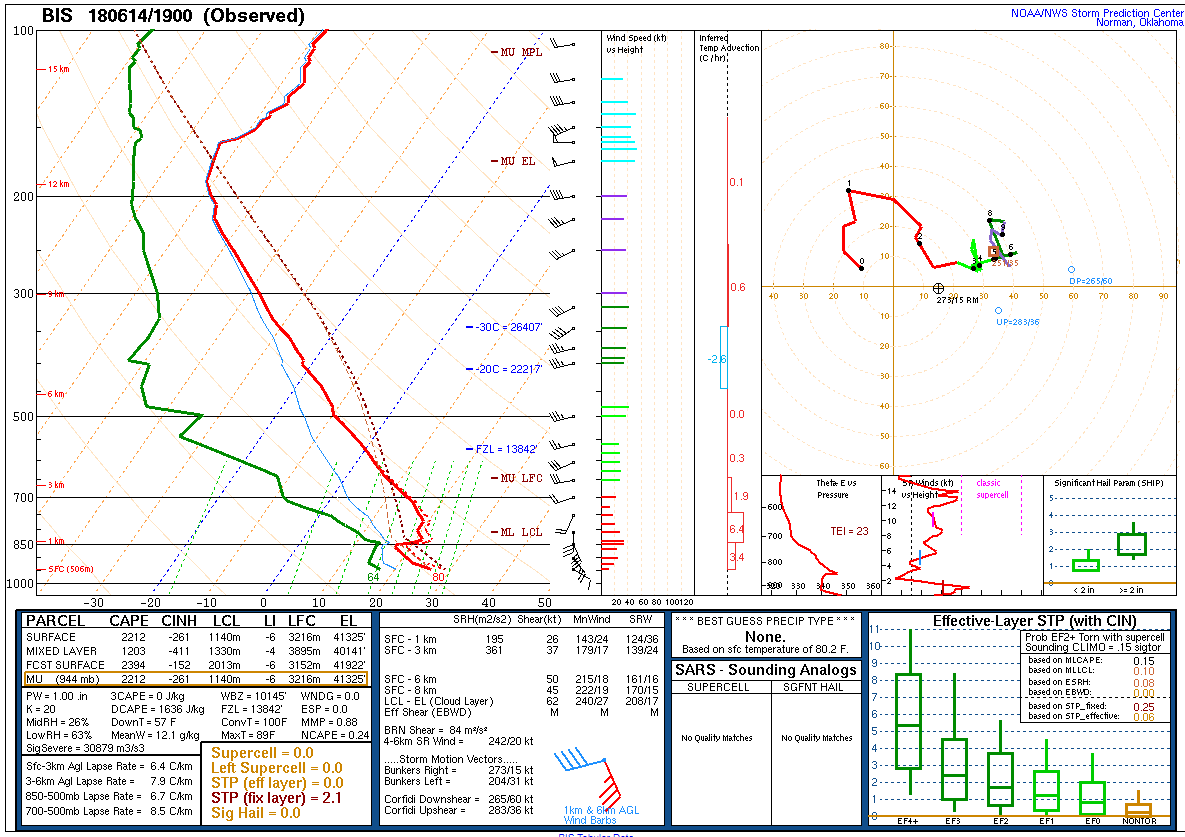Click the 6.4 temperature advection box

[x=736, y=529]
